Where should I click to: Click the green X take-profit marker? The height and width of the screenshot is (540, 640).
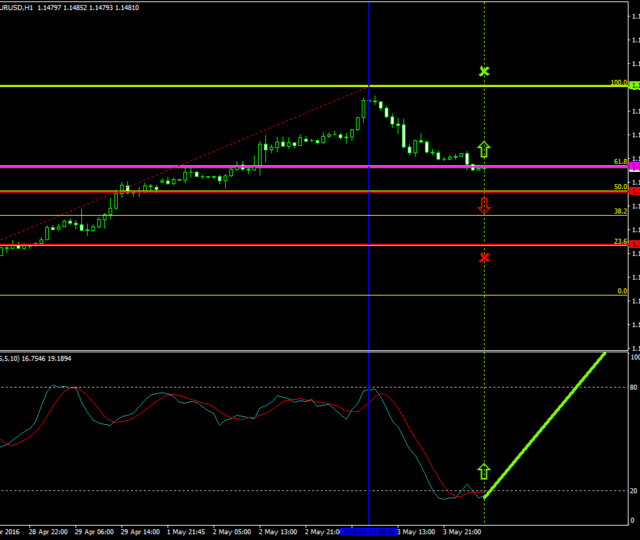click(x=485, y=72)
